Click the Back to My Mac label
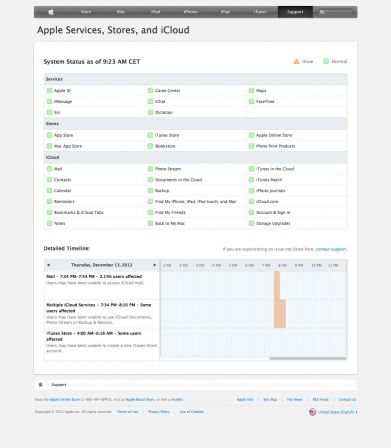The image size is (391, 448). [x=170, y=223]
